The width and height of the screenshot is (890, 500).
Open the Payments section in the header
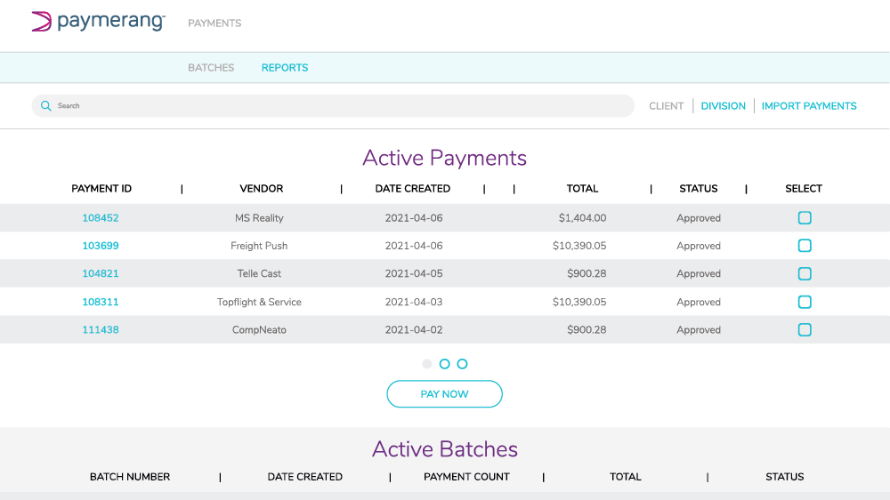click(215, 23)
